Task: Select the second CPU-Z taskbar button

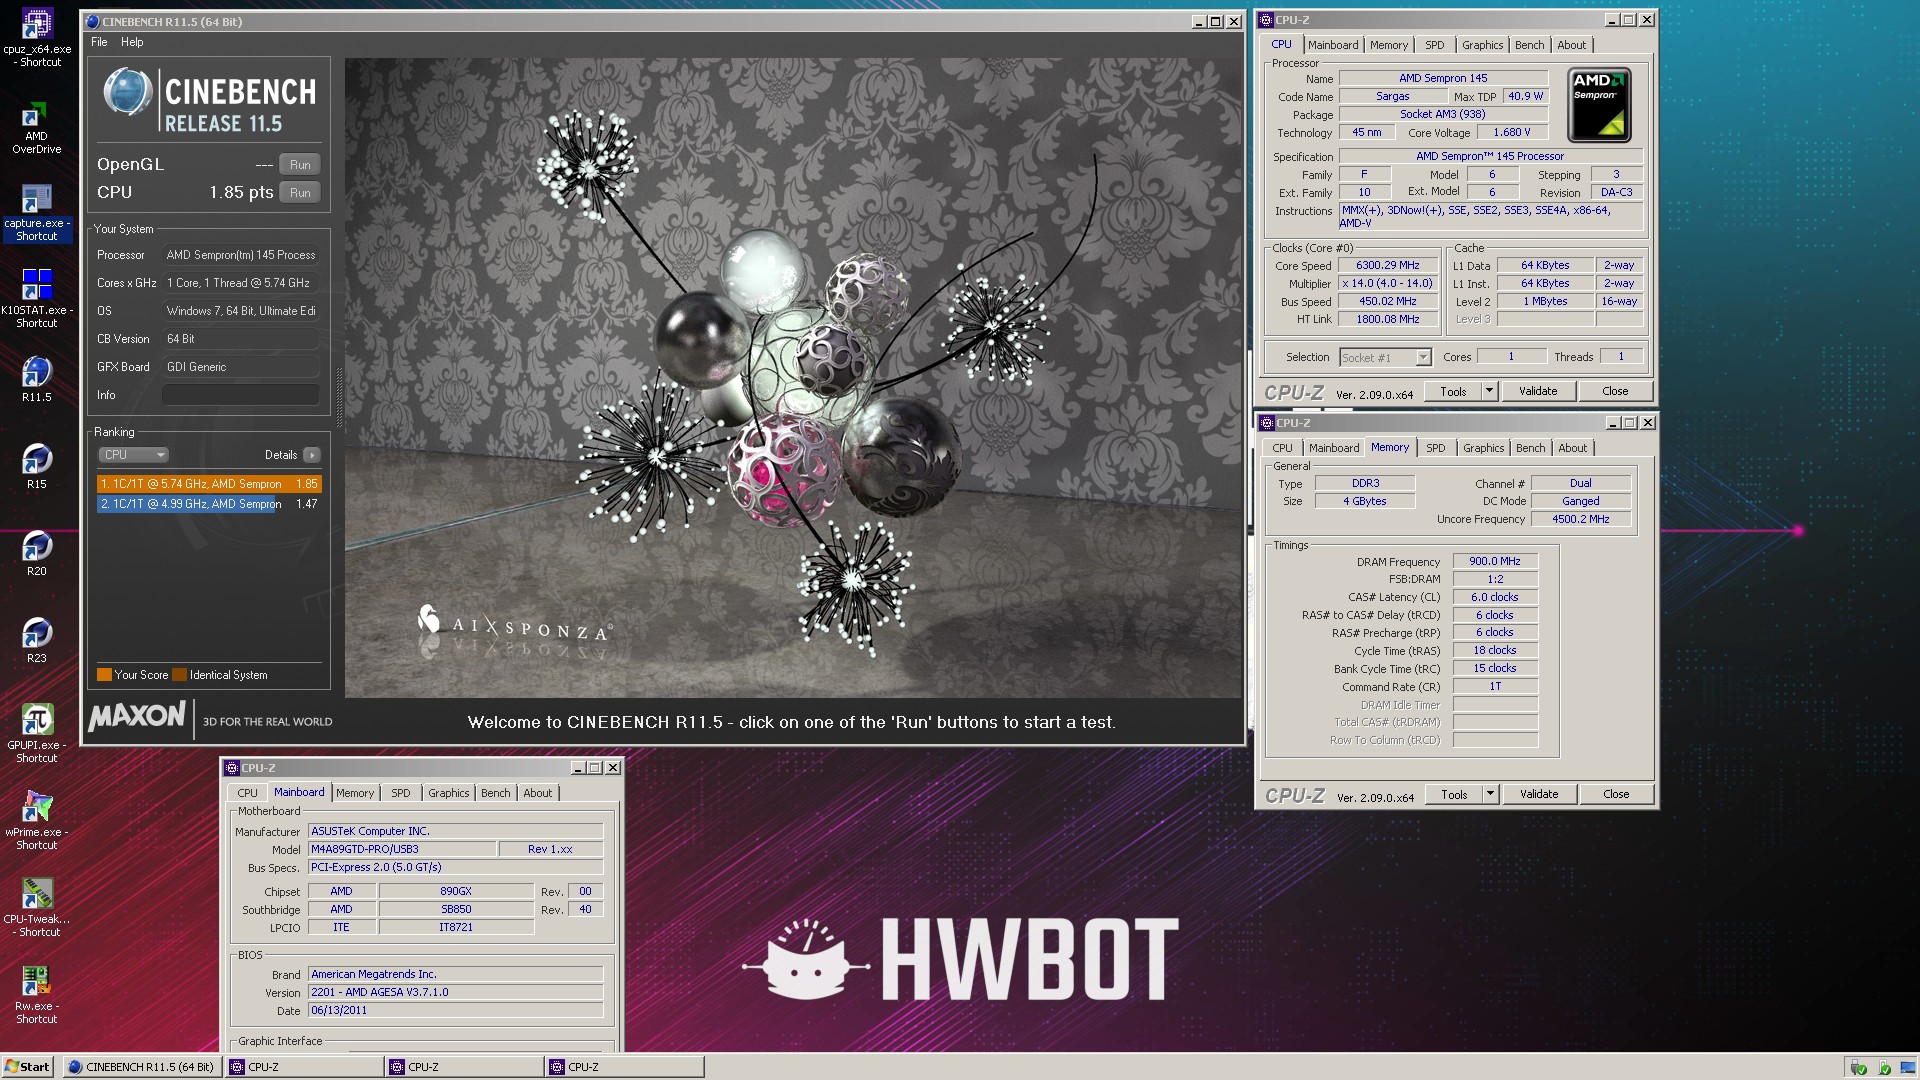Action: (465, 1067)
